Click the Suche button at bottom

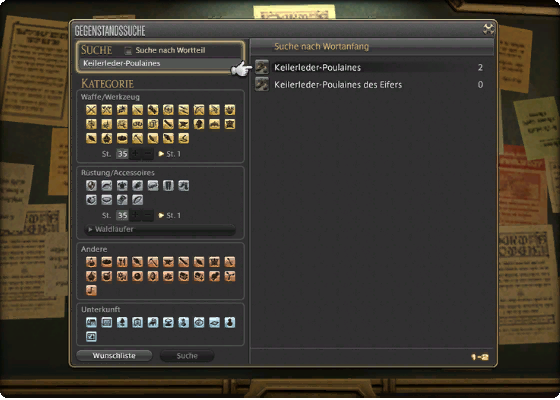pyautogui.click(x=187, y=356)
